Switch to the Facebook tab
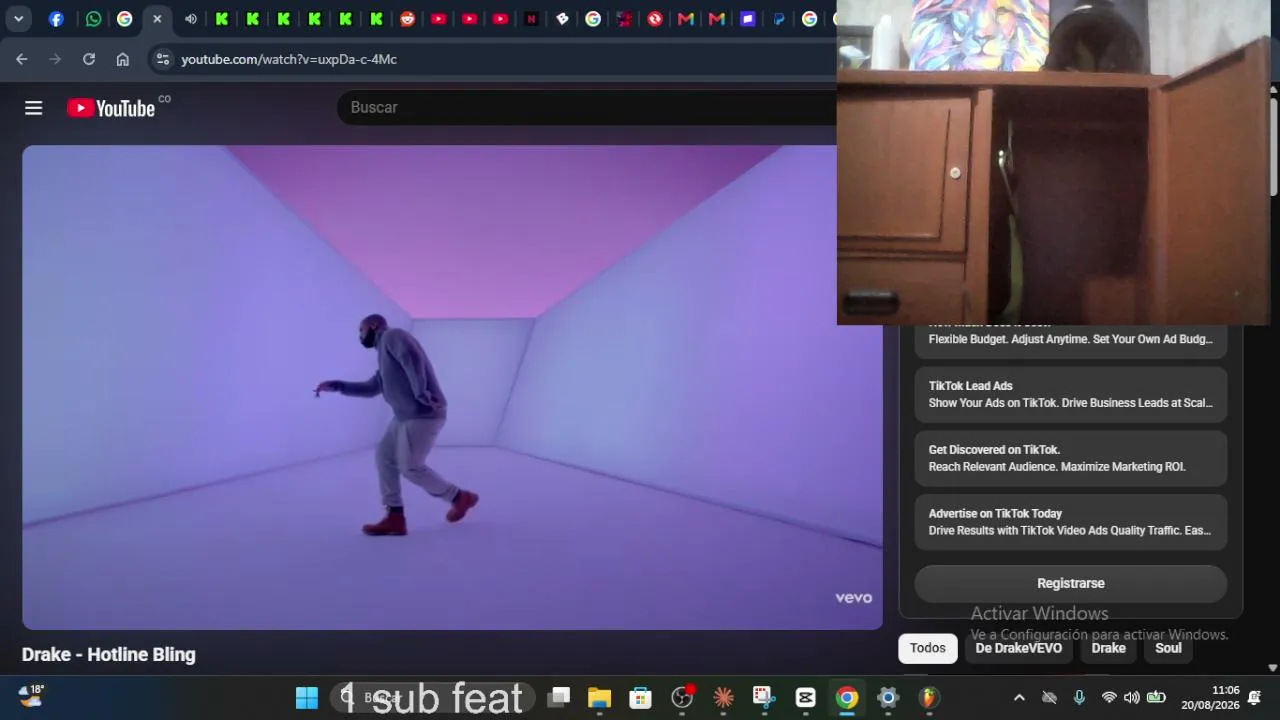The width and height of the screenshot is (1280, 720). coord(56,18)
